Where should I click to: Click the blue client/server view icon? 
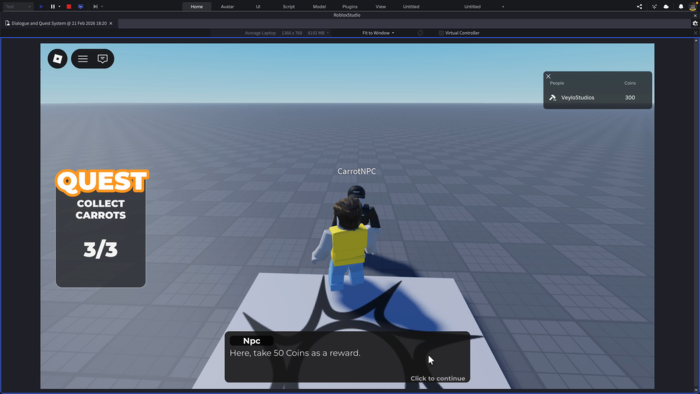pos(80,7)
